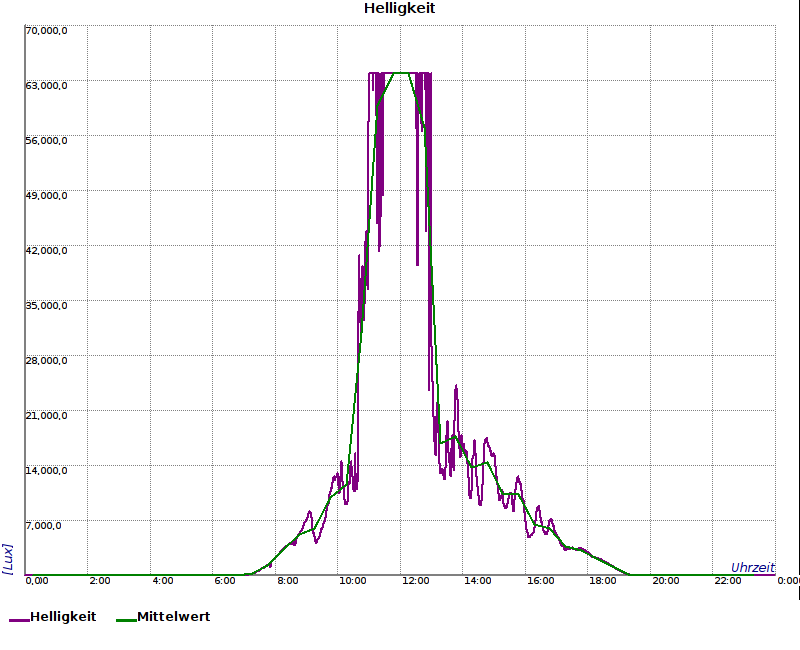Click the y-axis label "63,000,0"
The height and width of the screenshot is (650, 800).
point(46,86)
